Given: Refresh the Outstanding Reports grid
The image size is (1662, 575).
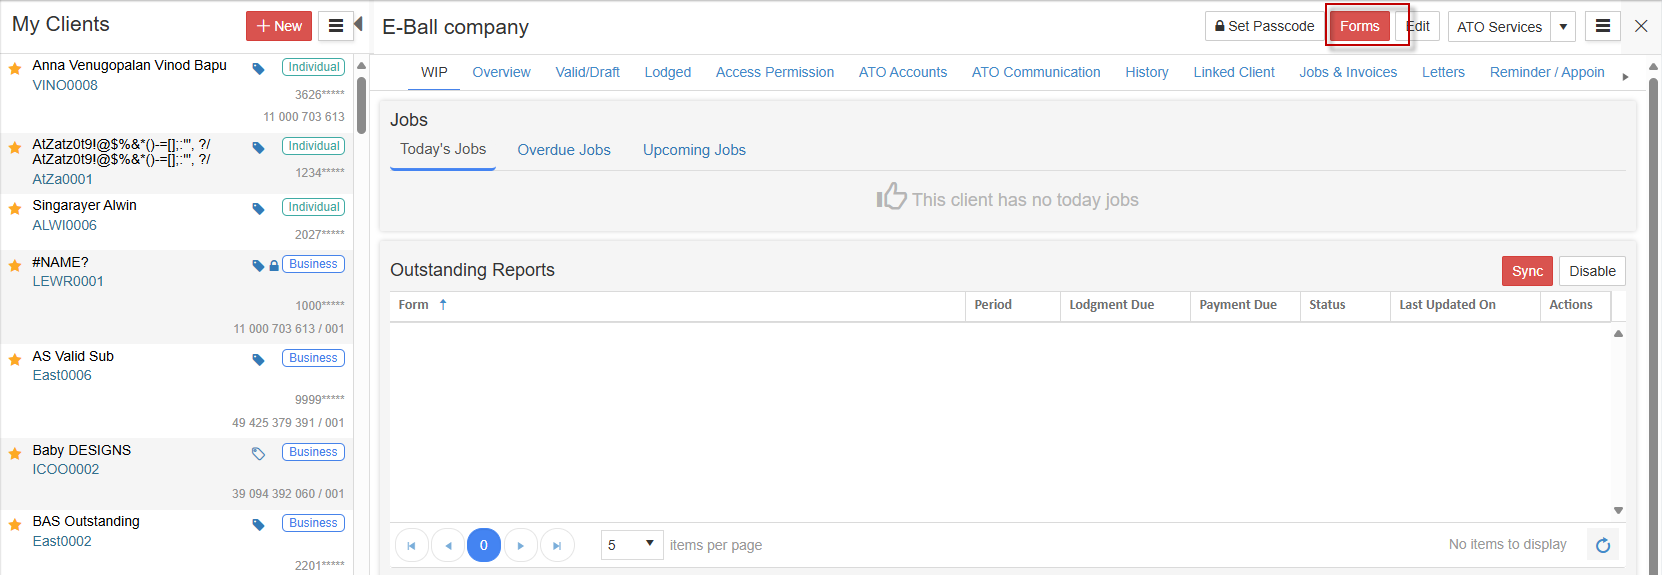Looking at the screenshot, I should pyautogui.click(x=1602, y=545).
